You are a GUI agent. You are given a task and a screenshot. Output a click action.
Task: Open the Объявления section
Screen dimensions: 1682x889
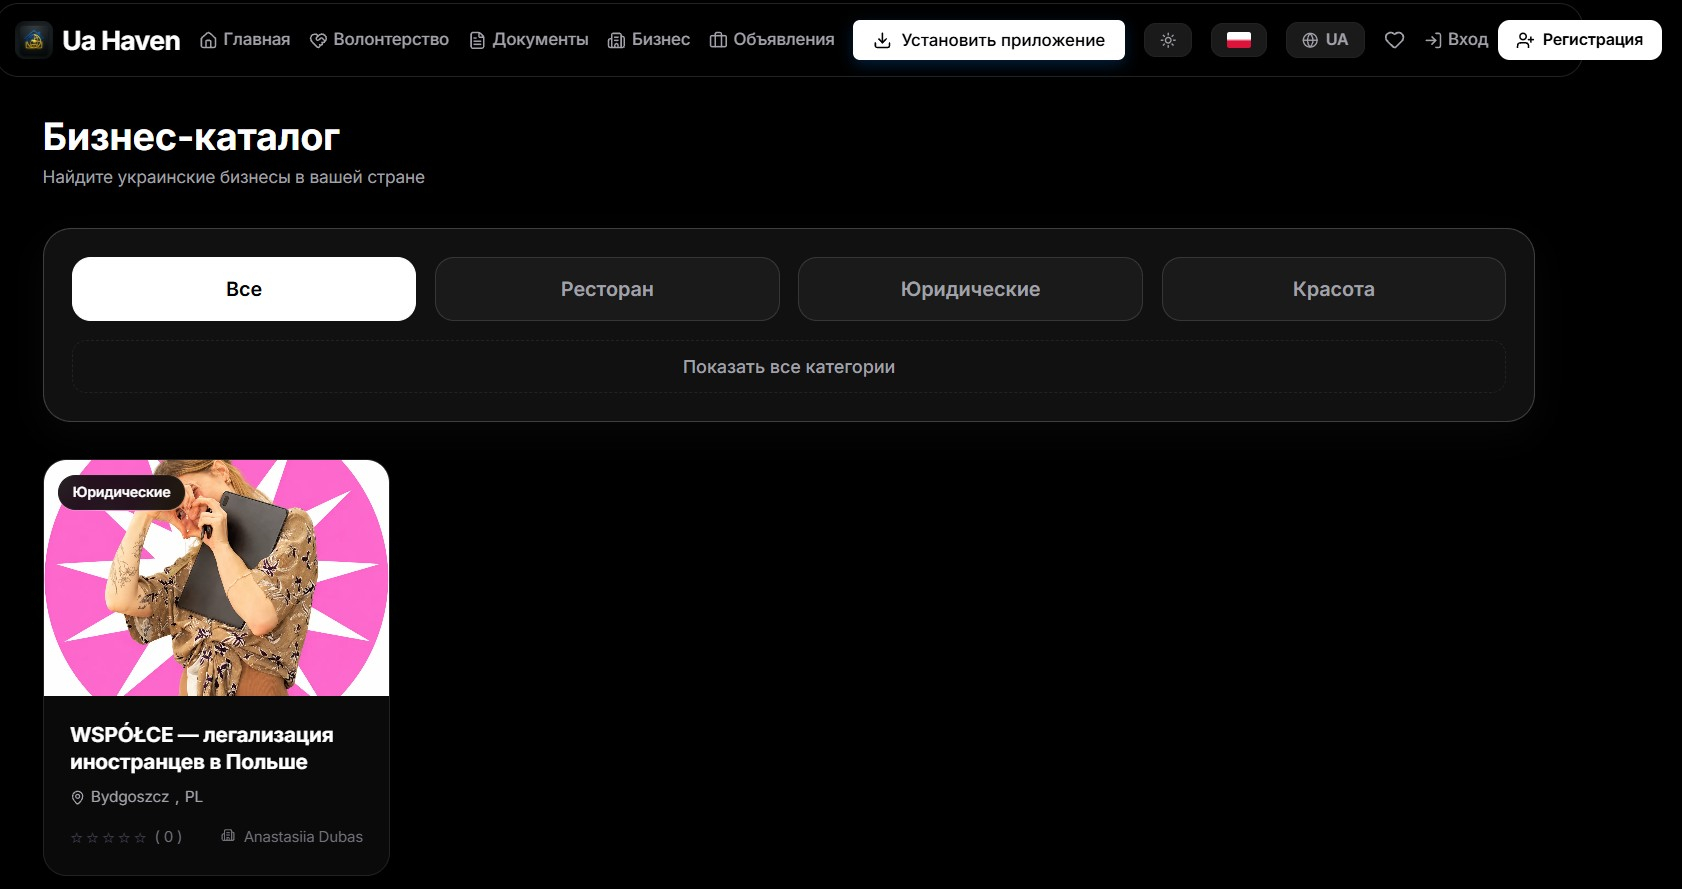(x=772, y=40)
